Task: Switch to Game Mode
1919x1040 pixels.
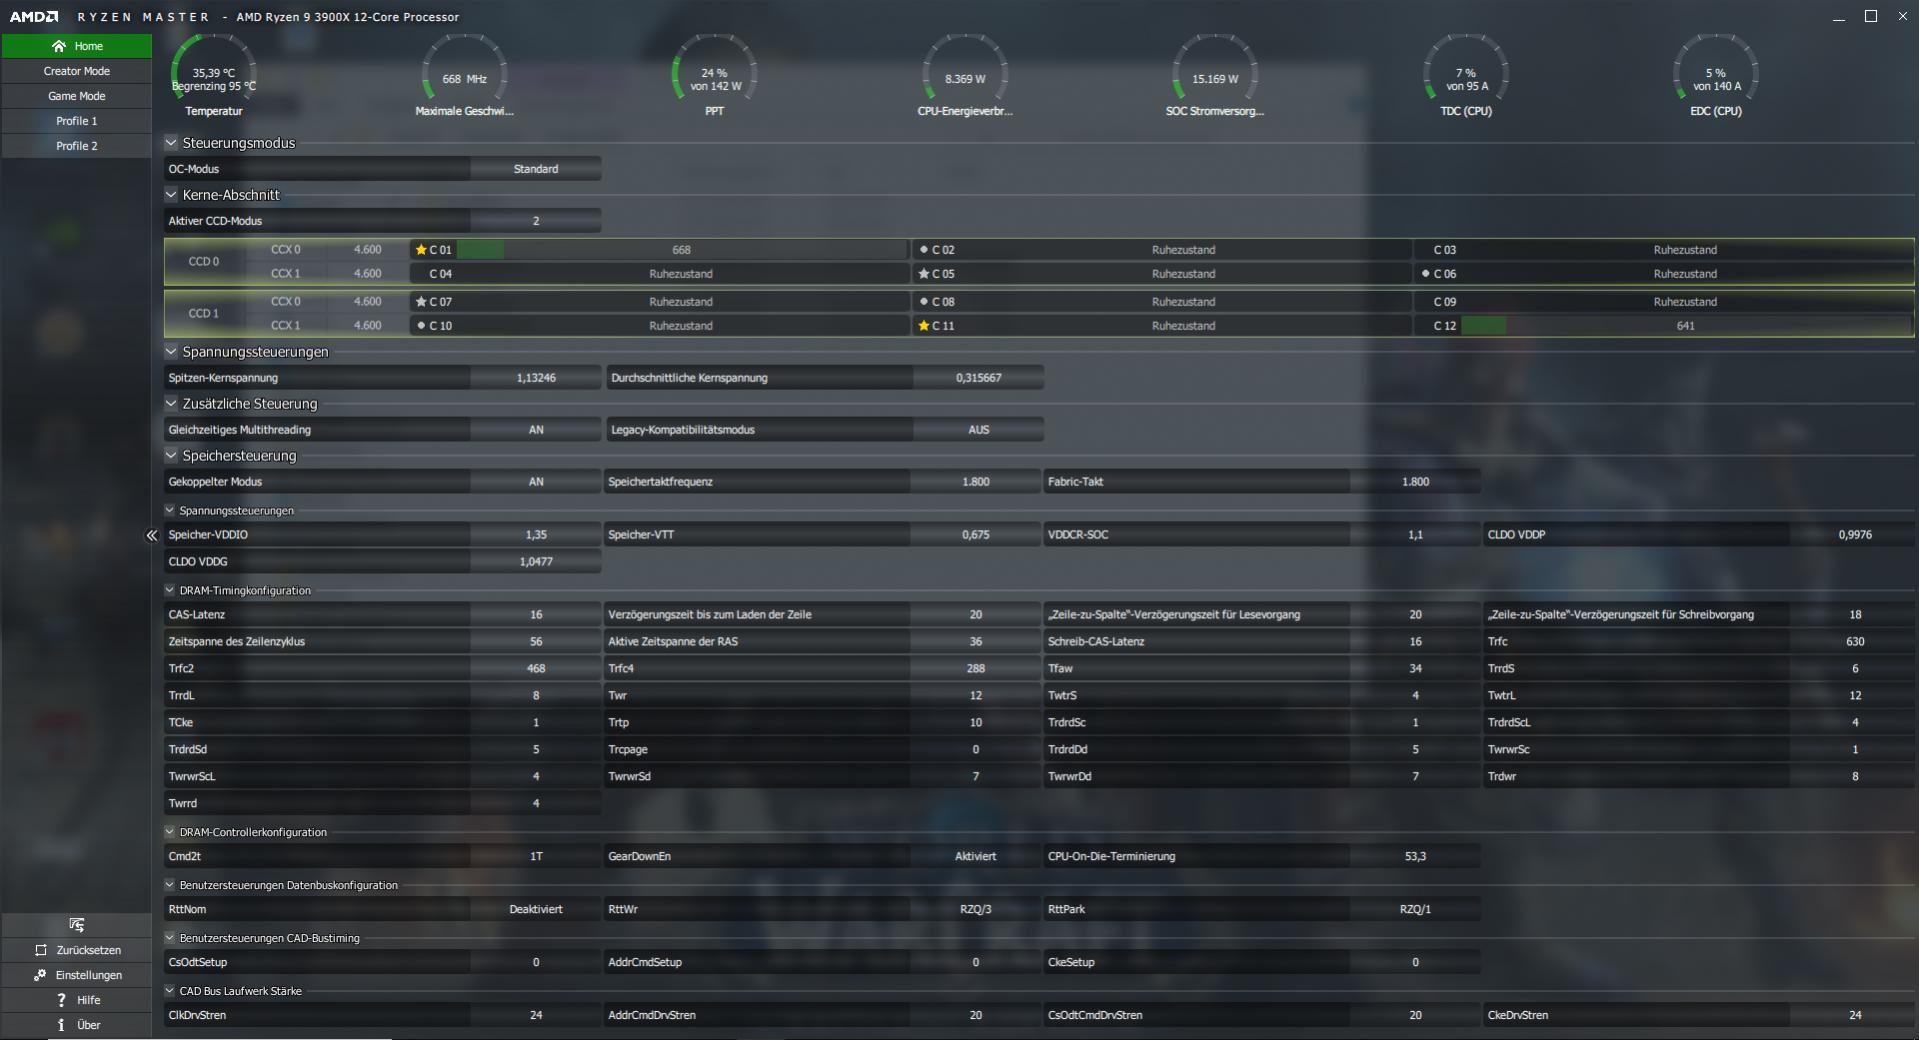Action: coord(77,96)
